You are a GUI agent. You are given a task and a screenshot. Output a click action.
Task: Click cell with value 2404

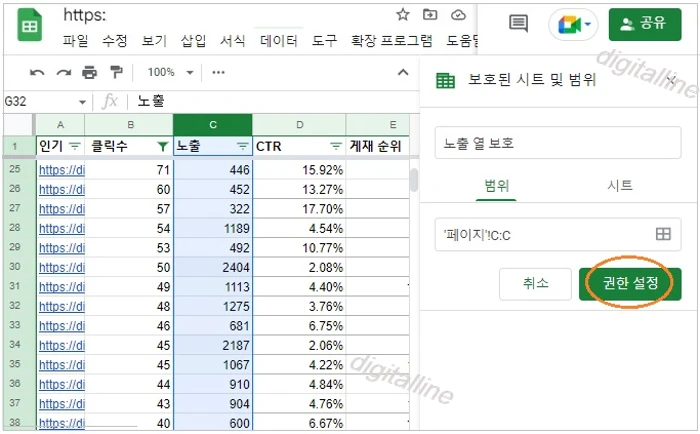point(213,267)
